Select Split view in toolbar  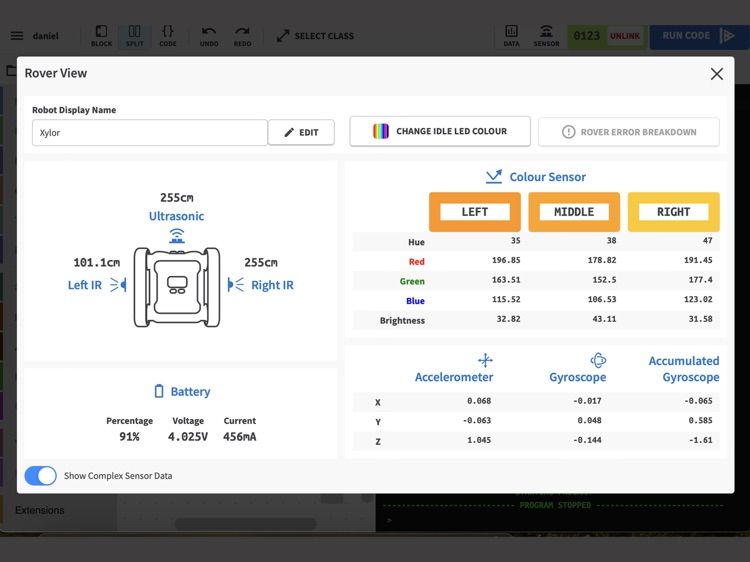(x=134, y=36)
